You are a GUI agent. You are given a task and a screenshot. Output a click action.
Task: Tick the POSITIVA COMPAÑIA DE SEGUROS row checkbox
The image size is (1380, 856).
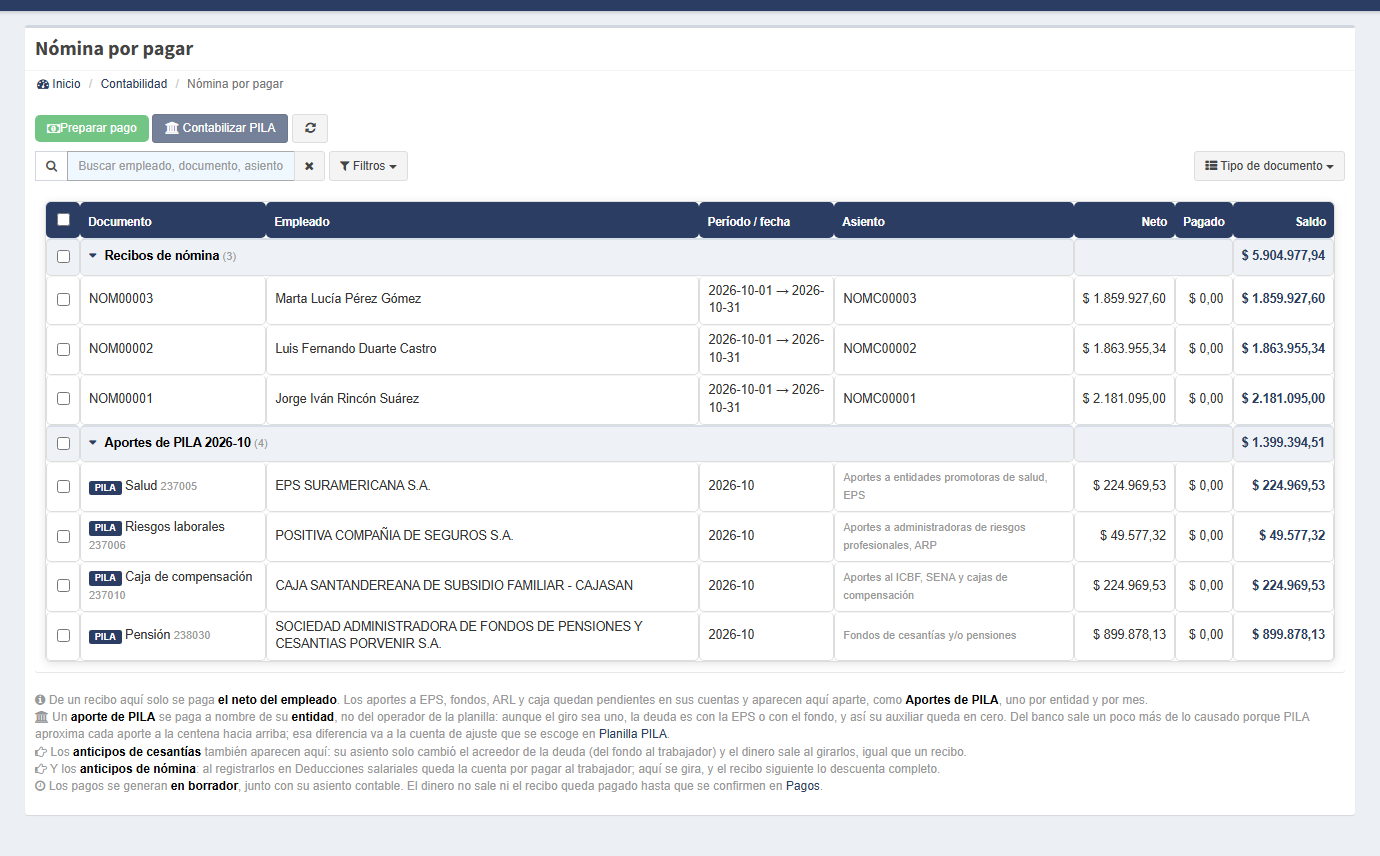click(64, 536)
